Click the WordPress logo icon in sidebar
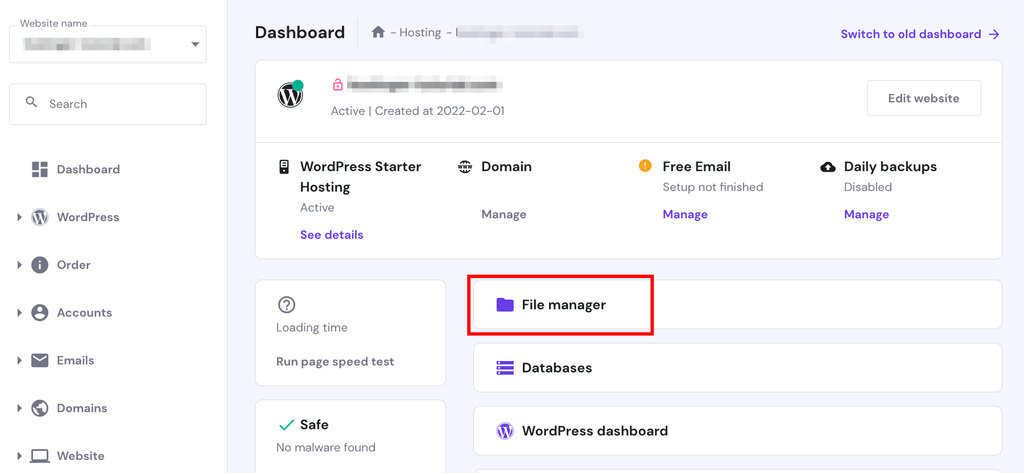Image resolution: width=1024 pixels, height=473 pixels. point(40,217)
